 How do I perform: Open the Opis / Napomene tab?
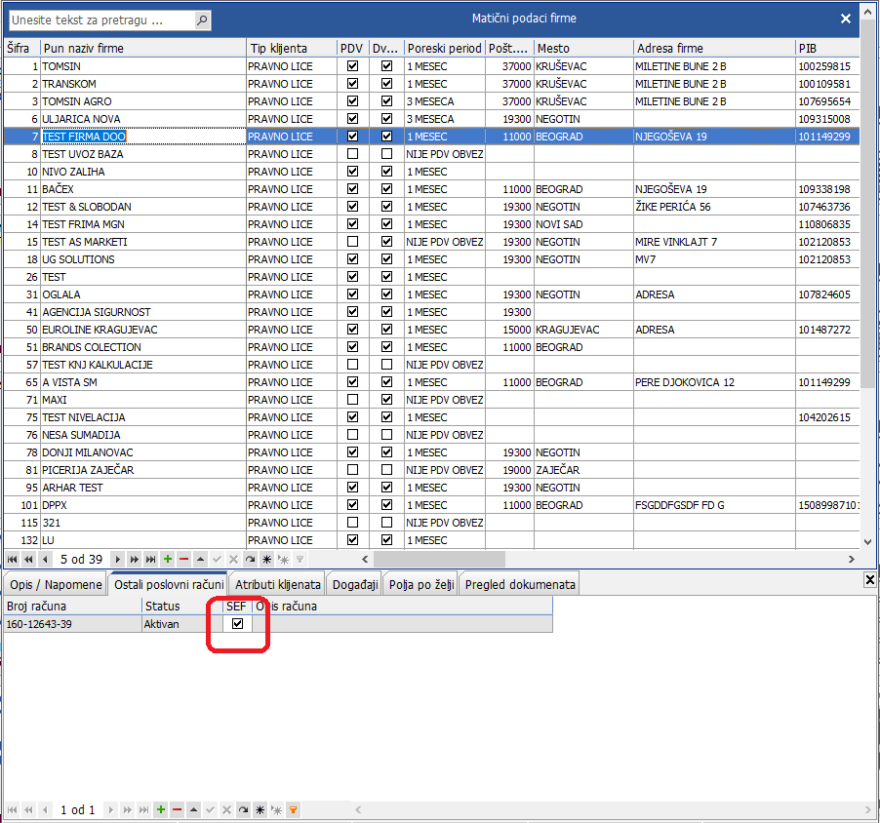pos(55,584)
